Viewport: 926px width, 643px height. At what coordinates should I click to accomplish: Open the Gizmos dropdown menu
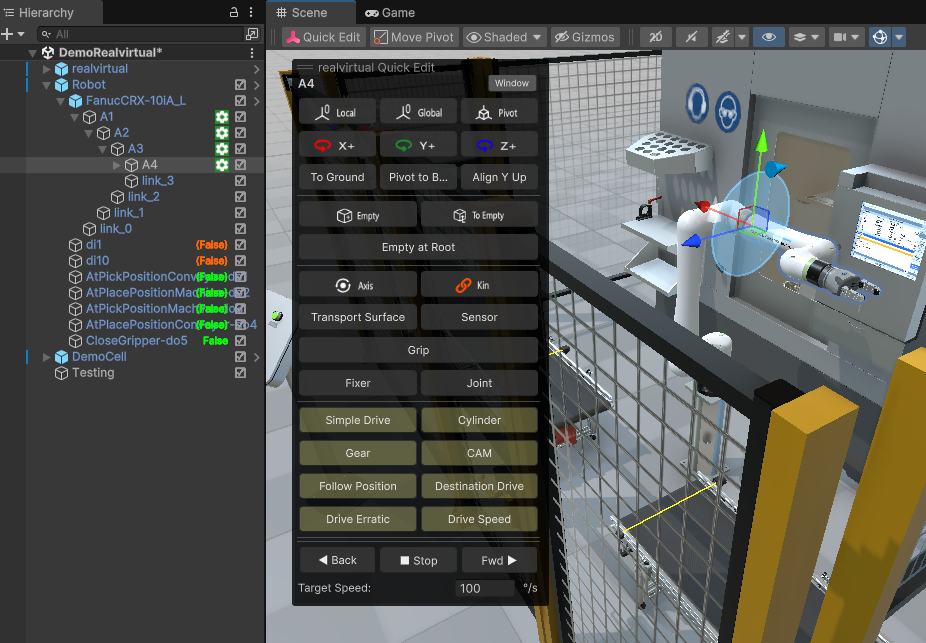585,36
